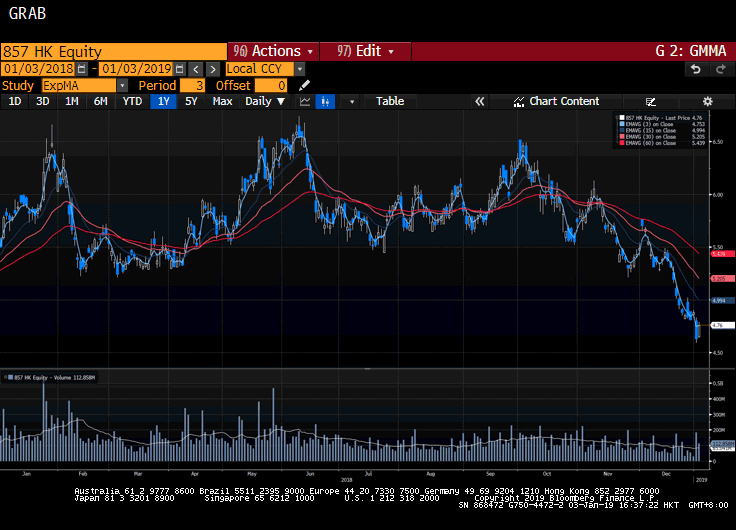Click the 4.76 last price axis tag
Viewport: 736px width, 530px height.
click(x=722, y=325)
